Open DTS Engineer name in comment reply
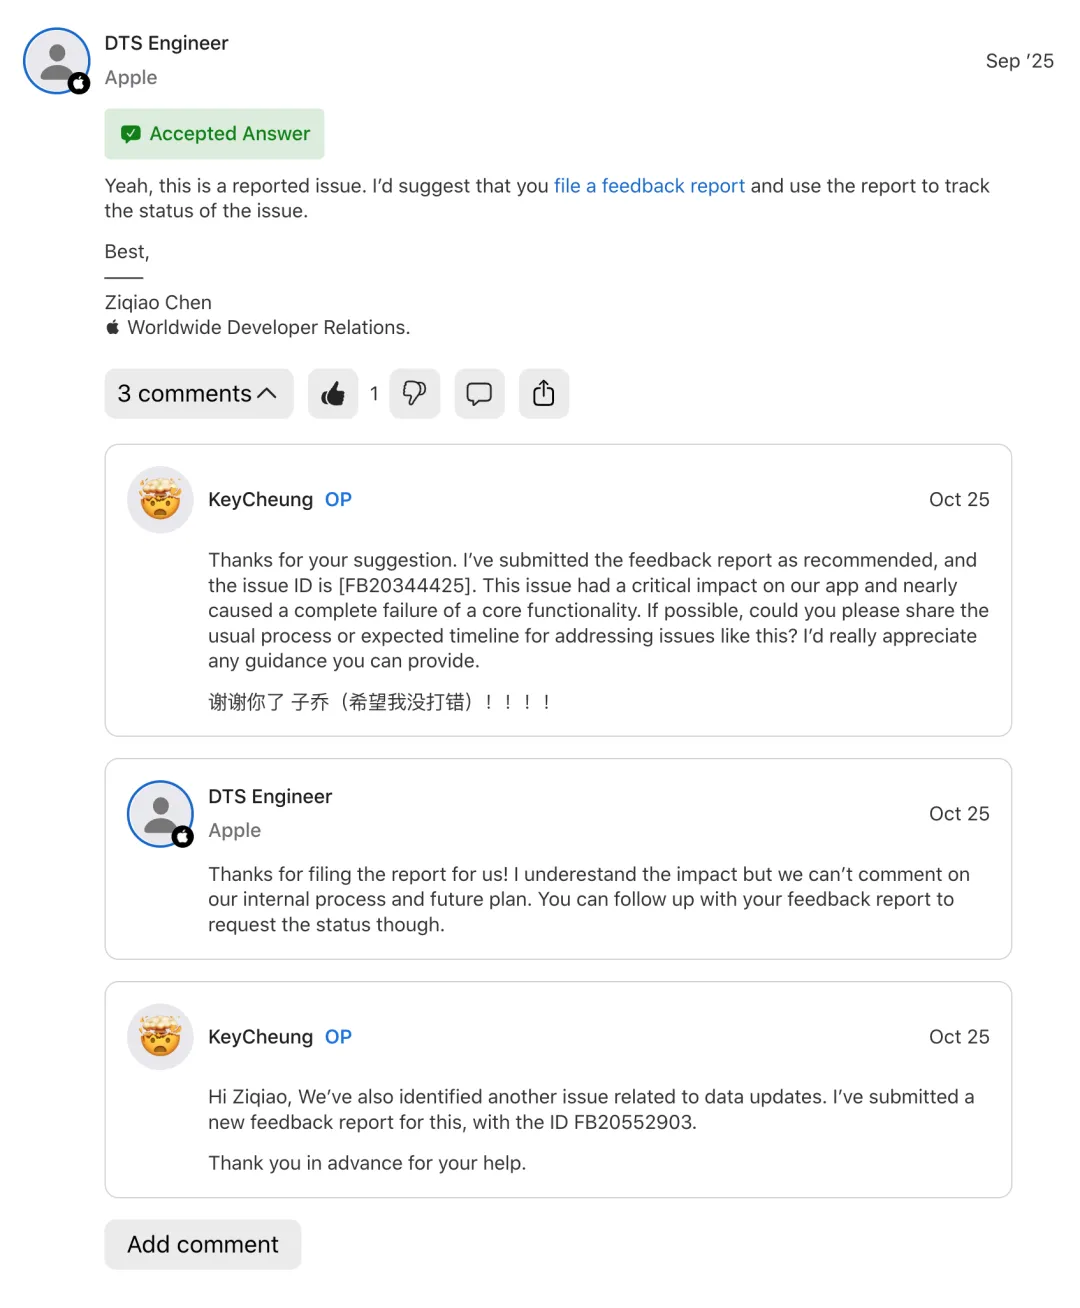 click(270, 797)
